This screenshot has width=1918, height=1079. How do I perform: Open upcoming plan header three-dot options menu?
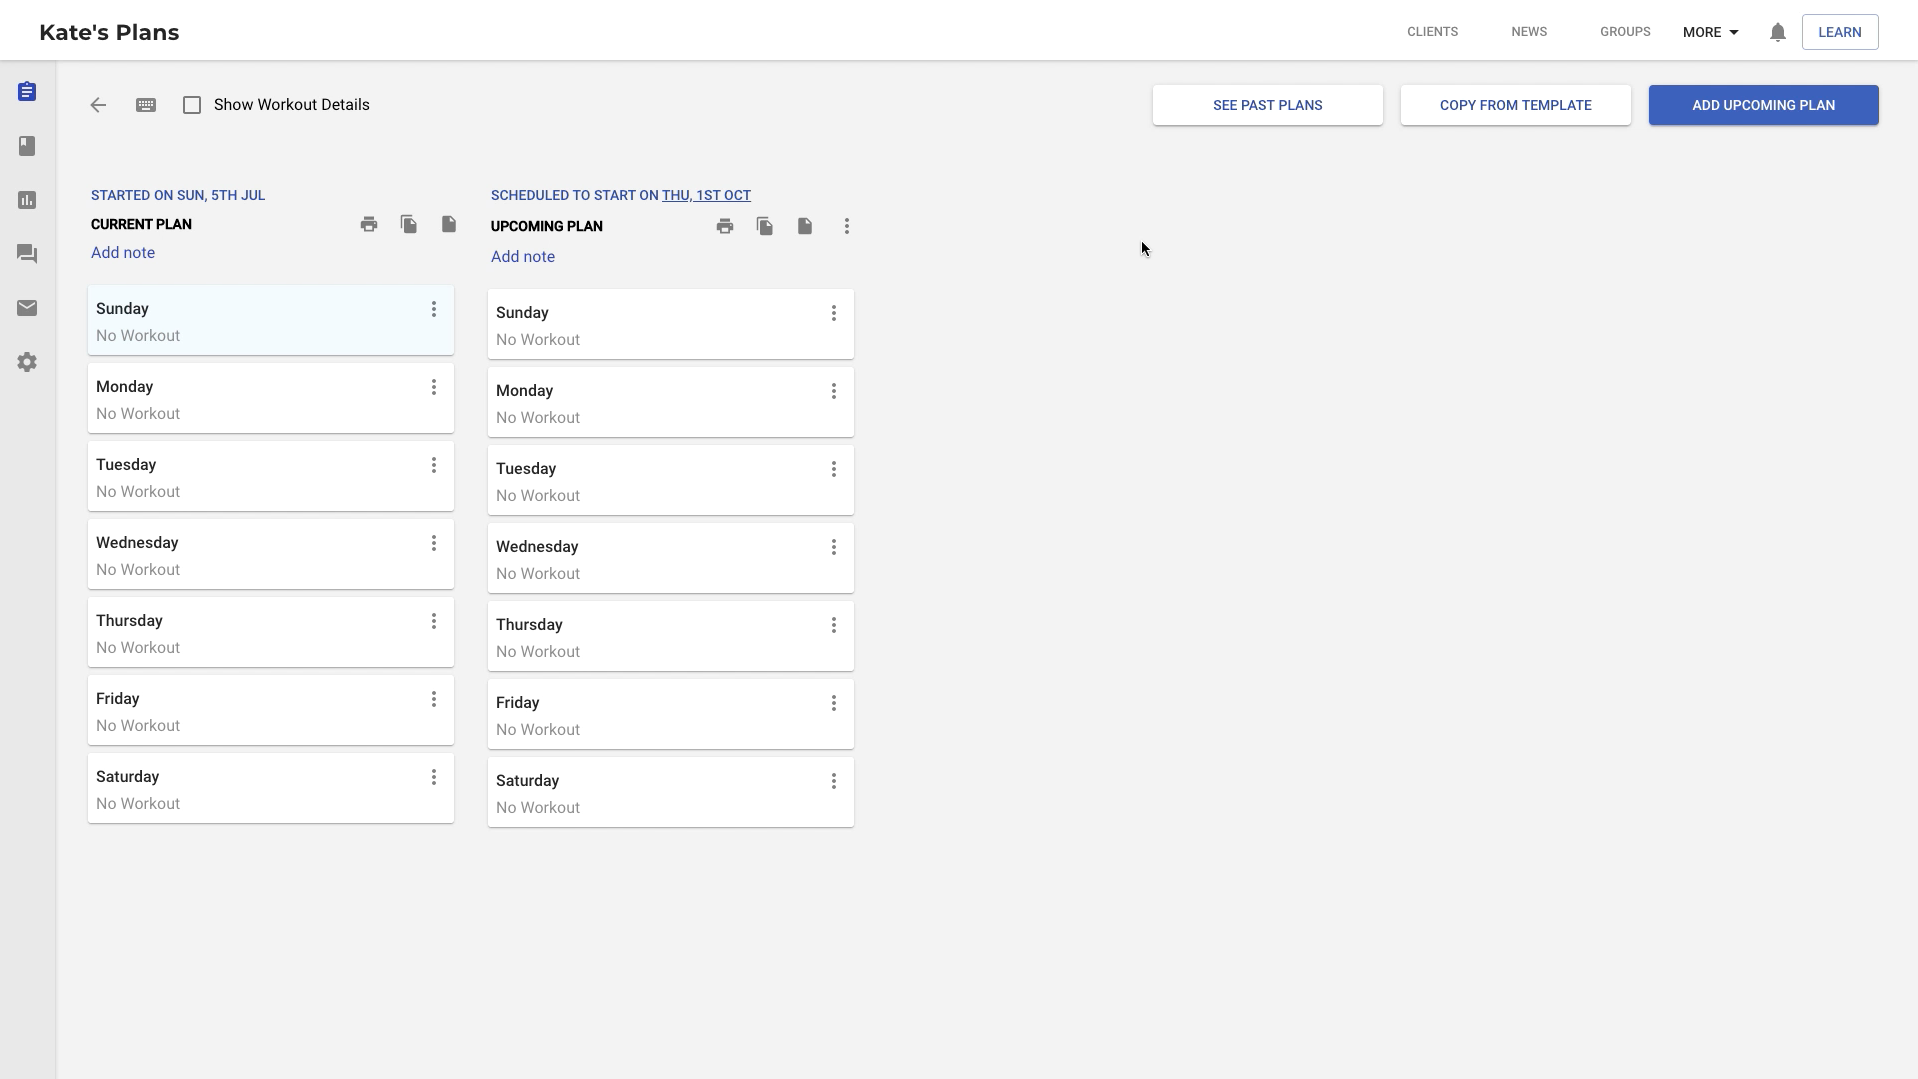pos(847,226)
